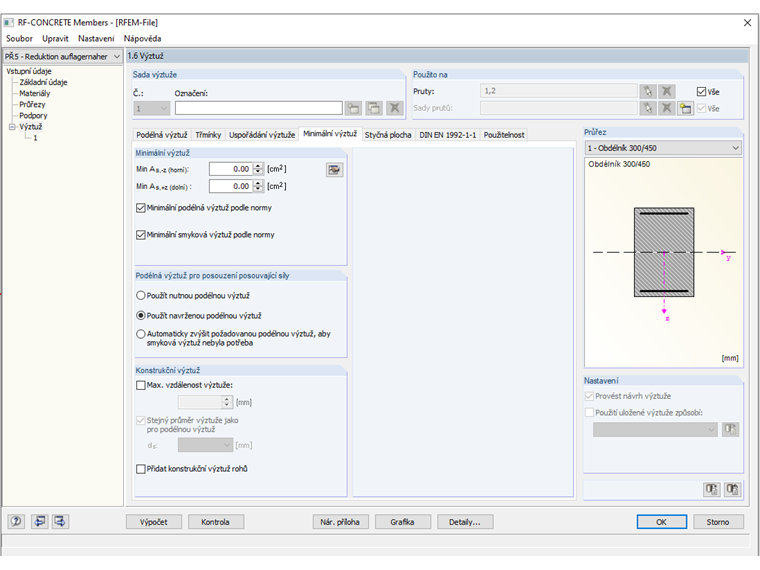Enable Přidat konstrukční výztuž rohů
The width and height of the screenshot is (760, 570).
(x=141, y=469)
